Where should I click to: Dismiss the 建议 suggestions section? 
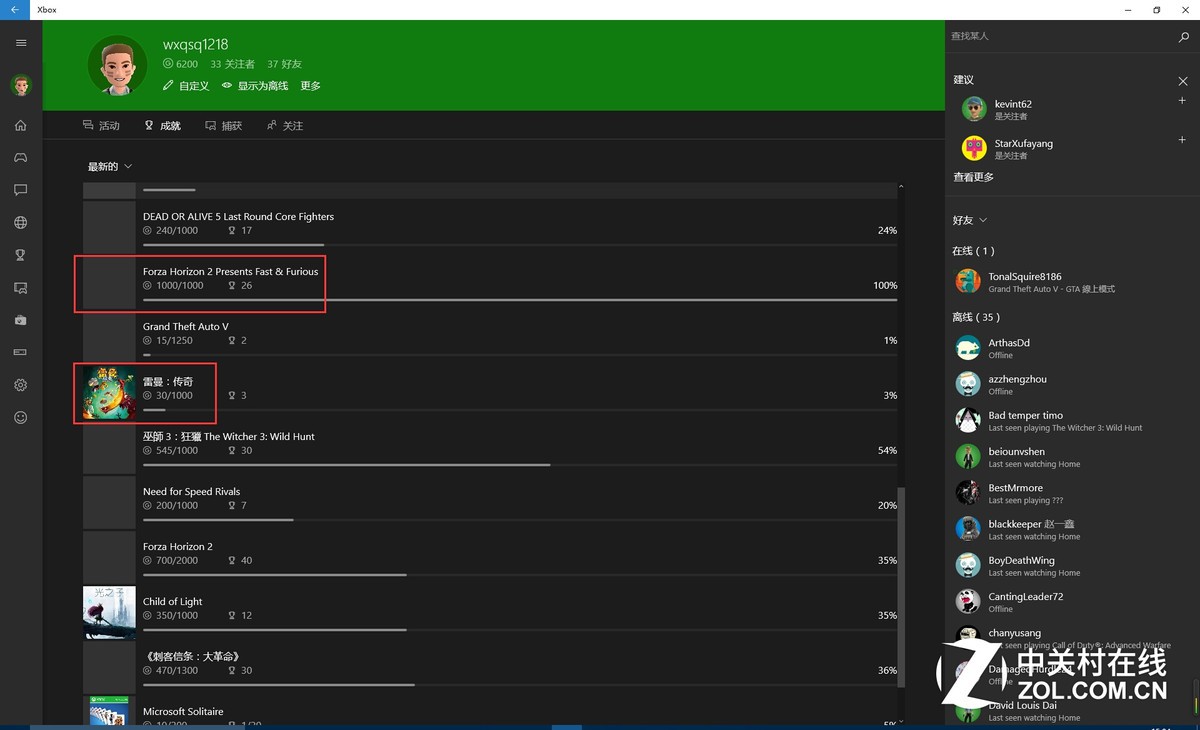point(1183,81)
